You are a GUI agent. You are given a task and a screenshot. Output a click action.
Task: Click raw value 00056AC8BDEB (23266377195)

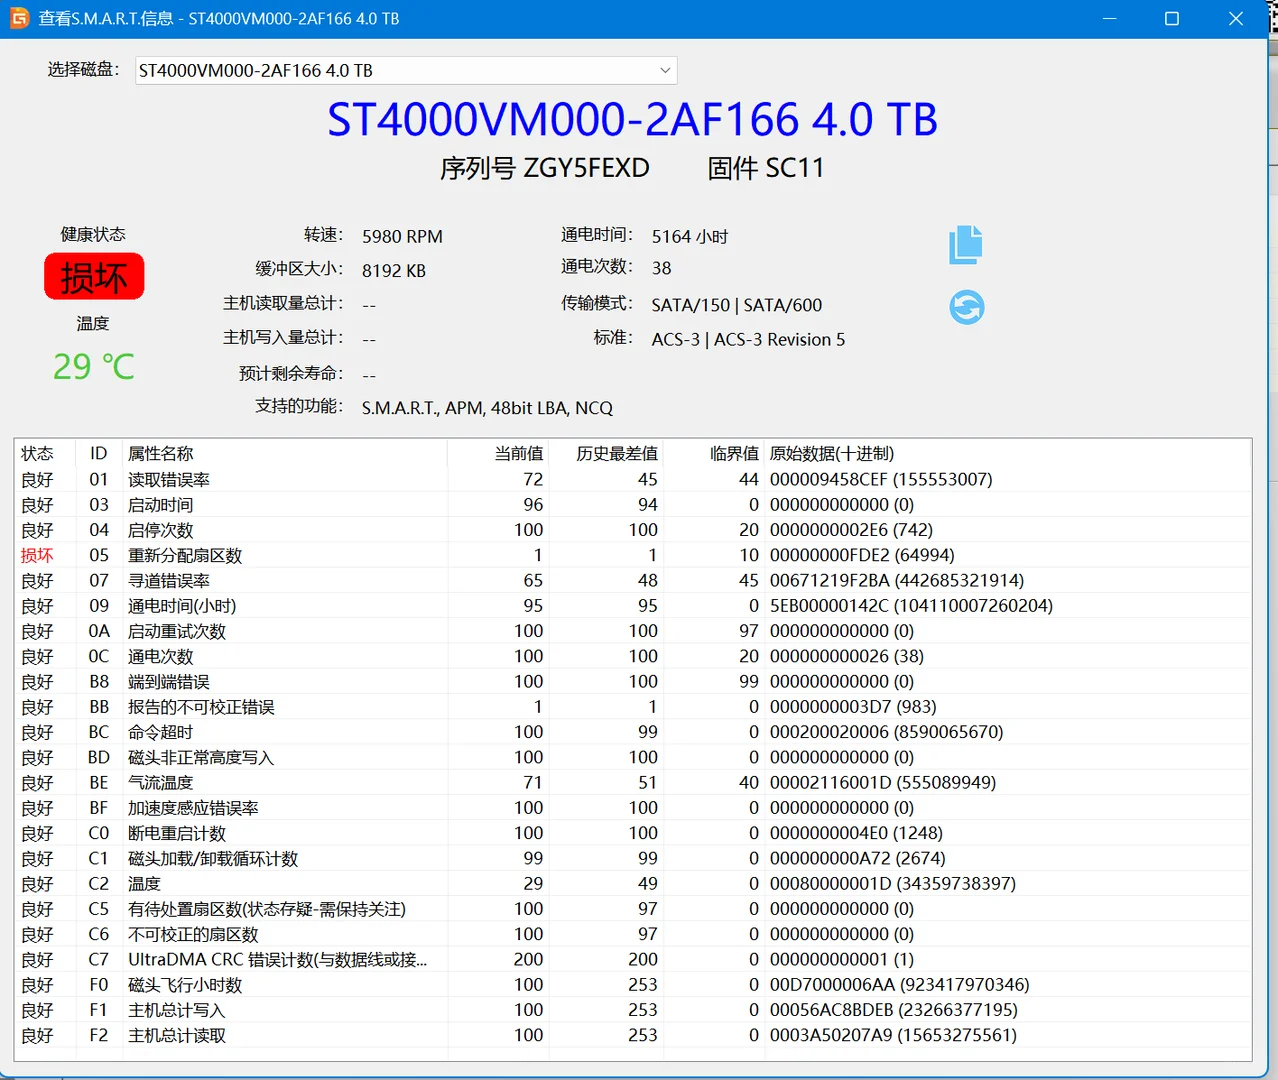[x=894, y=1010]
